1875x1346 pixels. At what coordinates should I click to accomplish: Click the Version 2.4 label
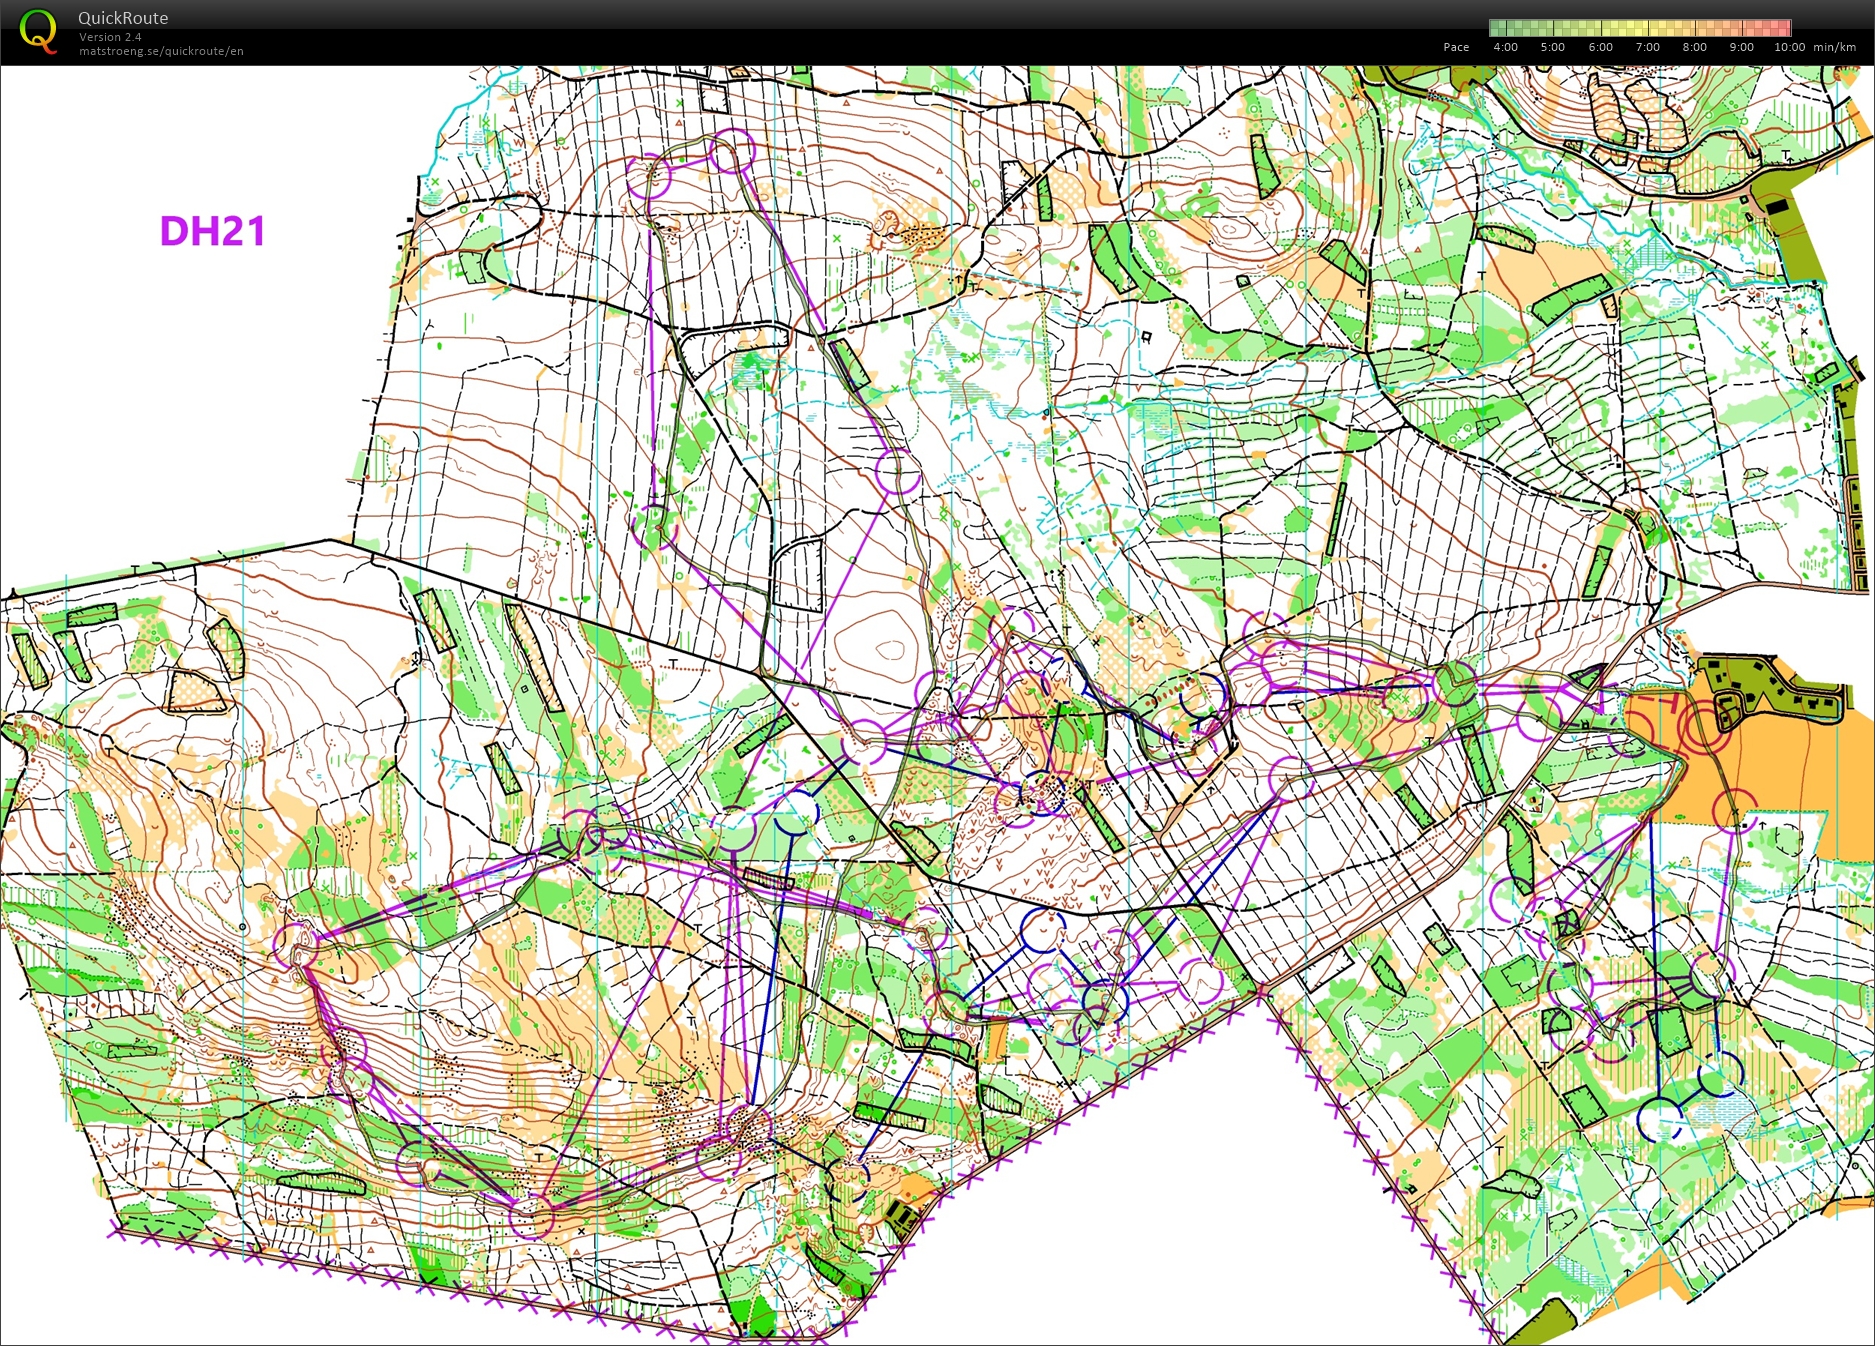tap(110, 37)
